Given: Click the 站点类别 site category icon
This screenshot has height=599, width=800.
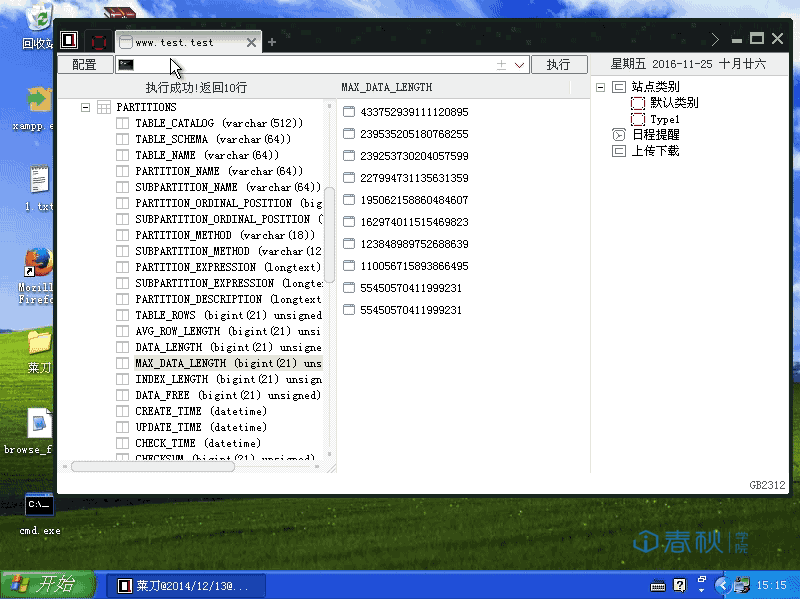Looking at the screenshot, I should click(617, 86).
